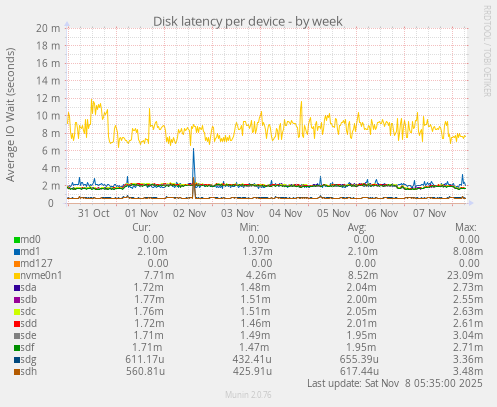Click sdc max value 2.63m
Viewport: 497px width, 407px height.
tap(468, 311)
